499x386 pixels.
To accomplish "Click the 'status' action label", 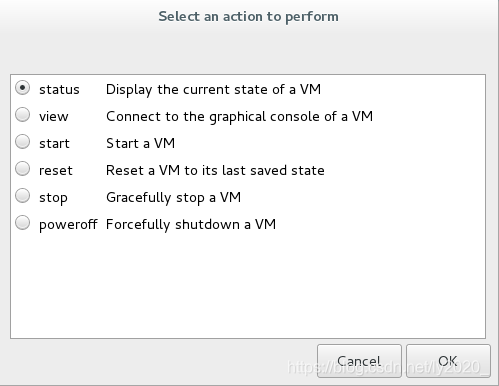I will [x=59, y=90].
